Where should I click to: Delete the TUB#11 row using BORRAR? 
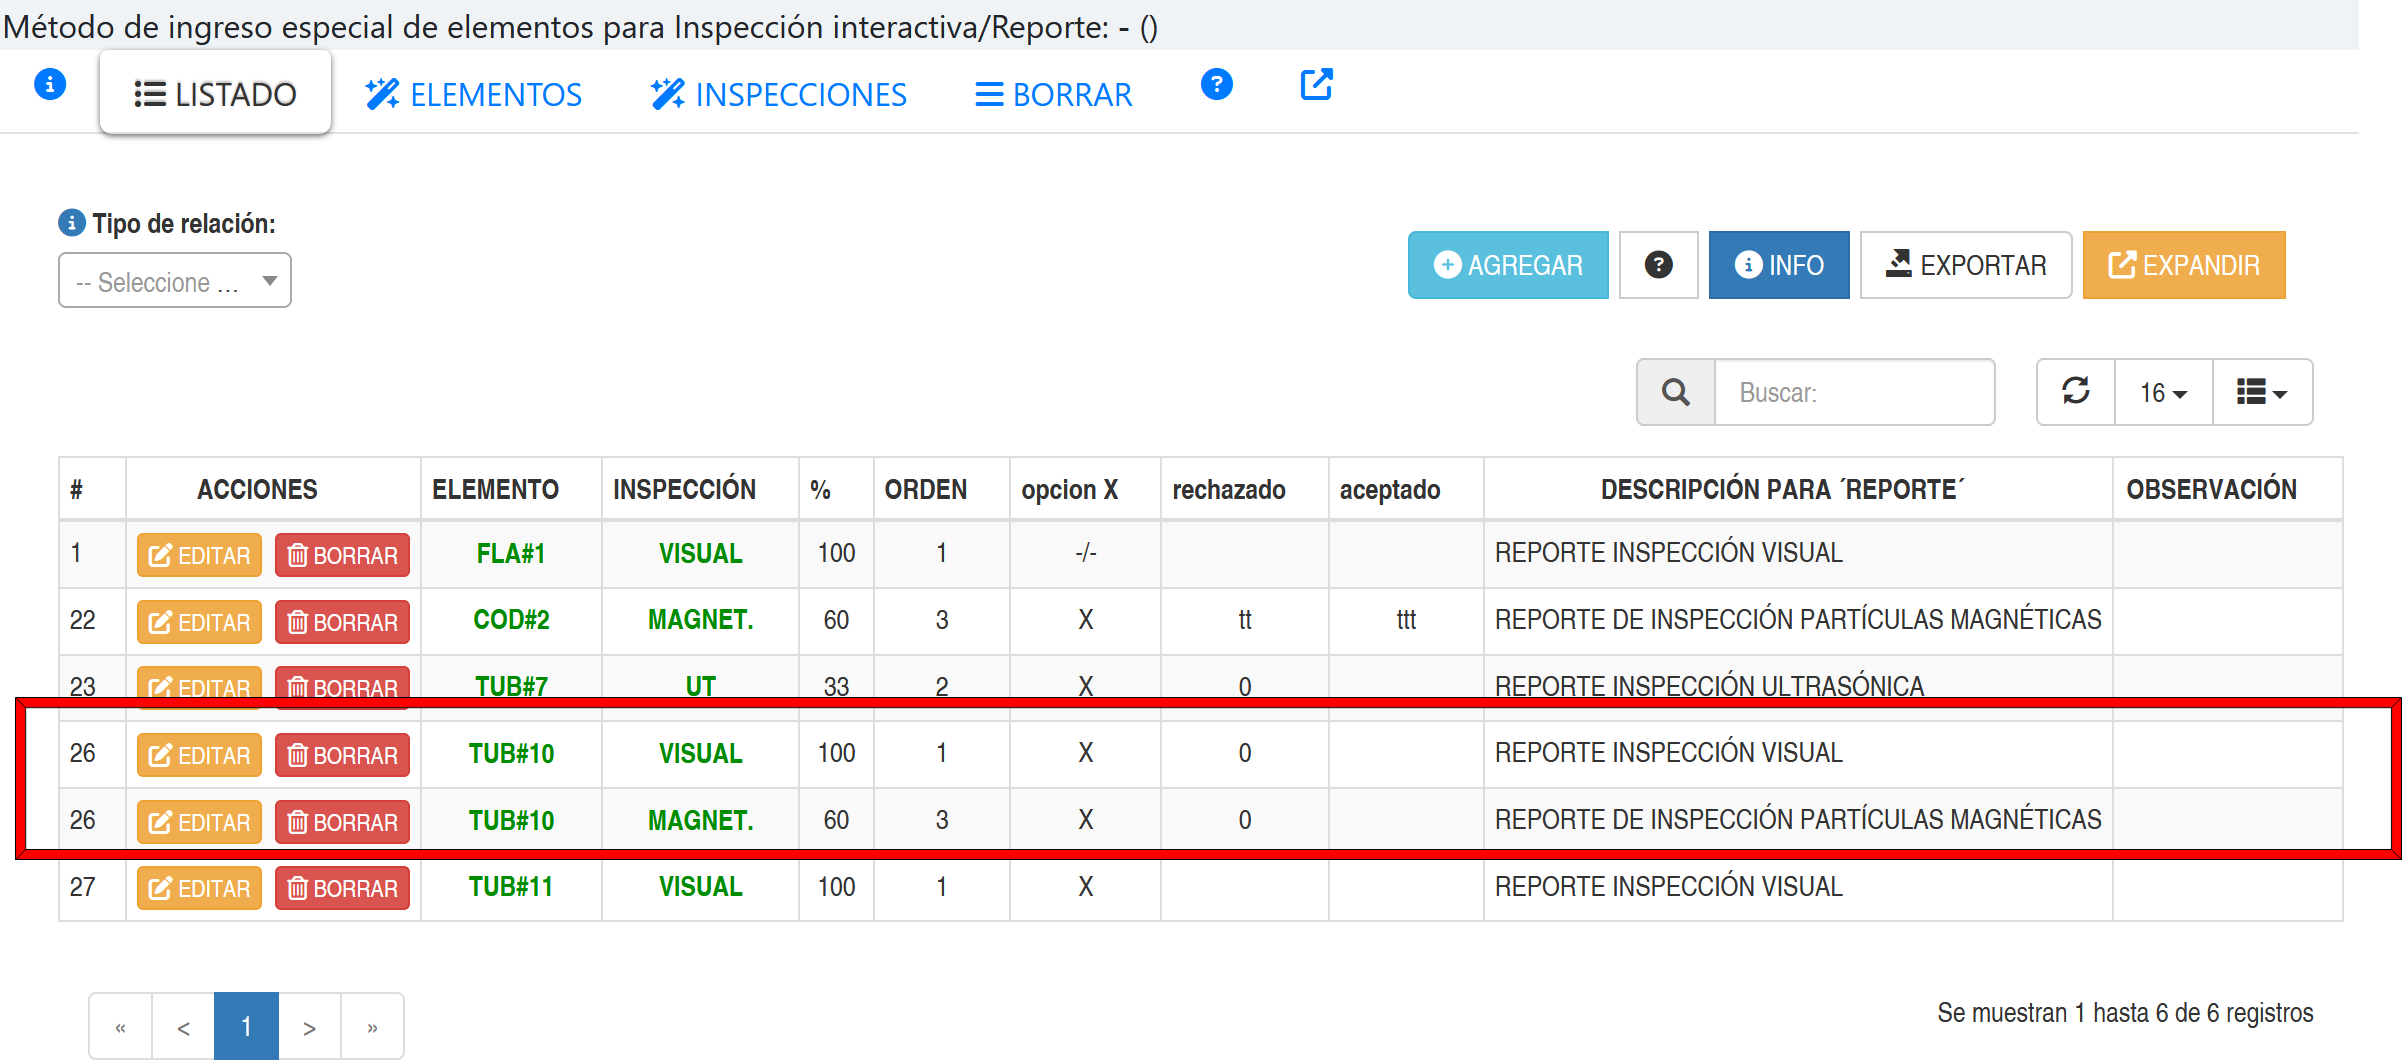pyautogui.click(x=342, y=888)
